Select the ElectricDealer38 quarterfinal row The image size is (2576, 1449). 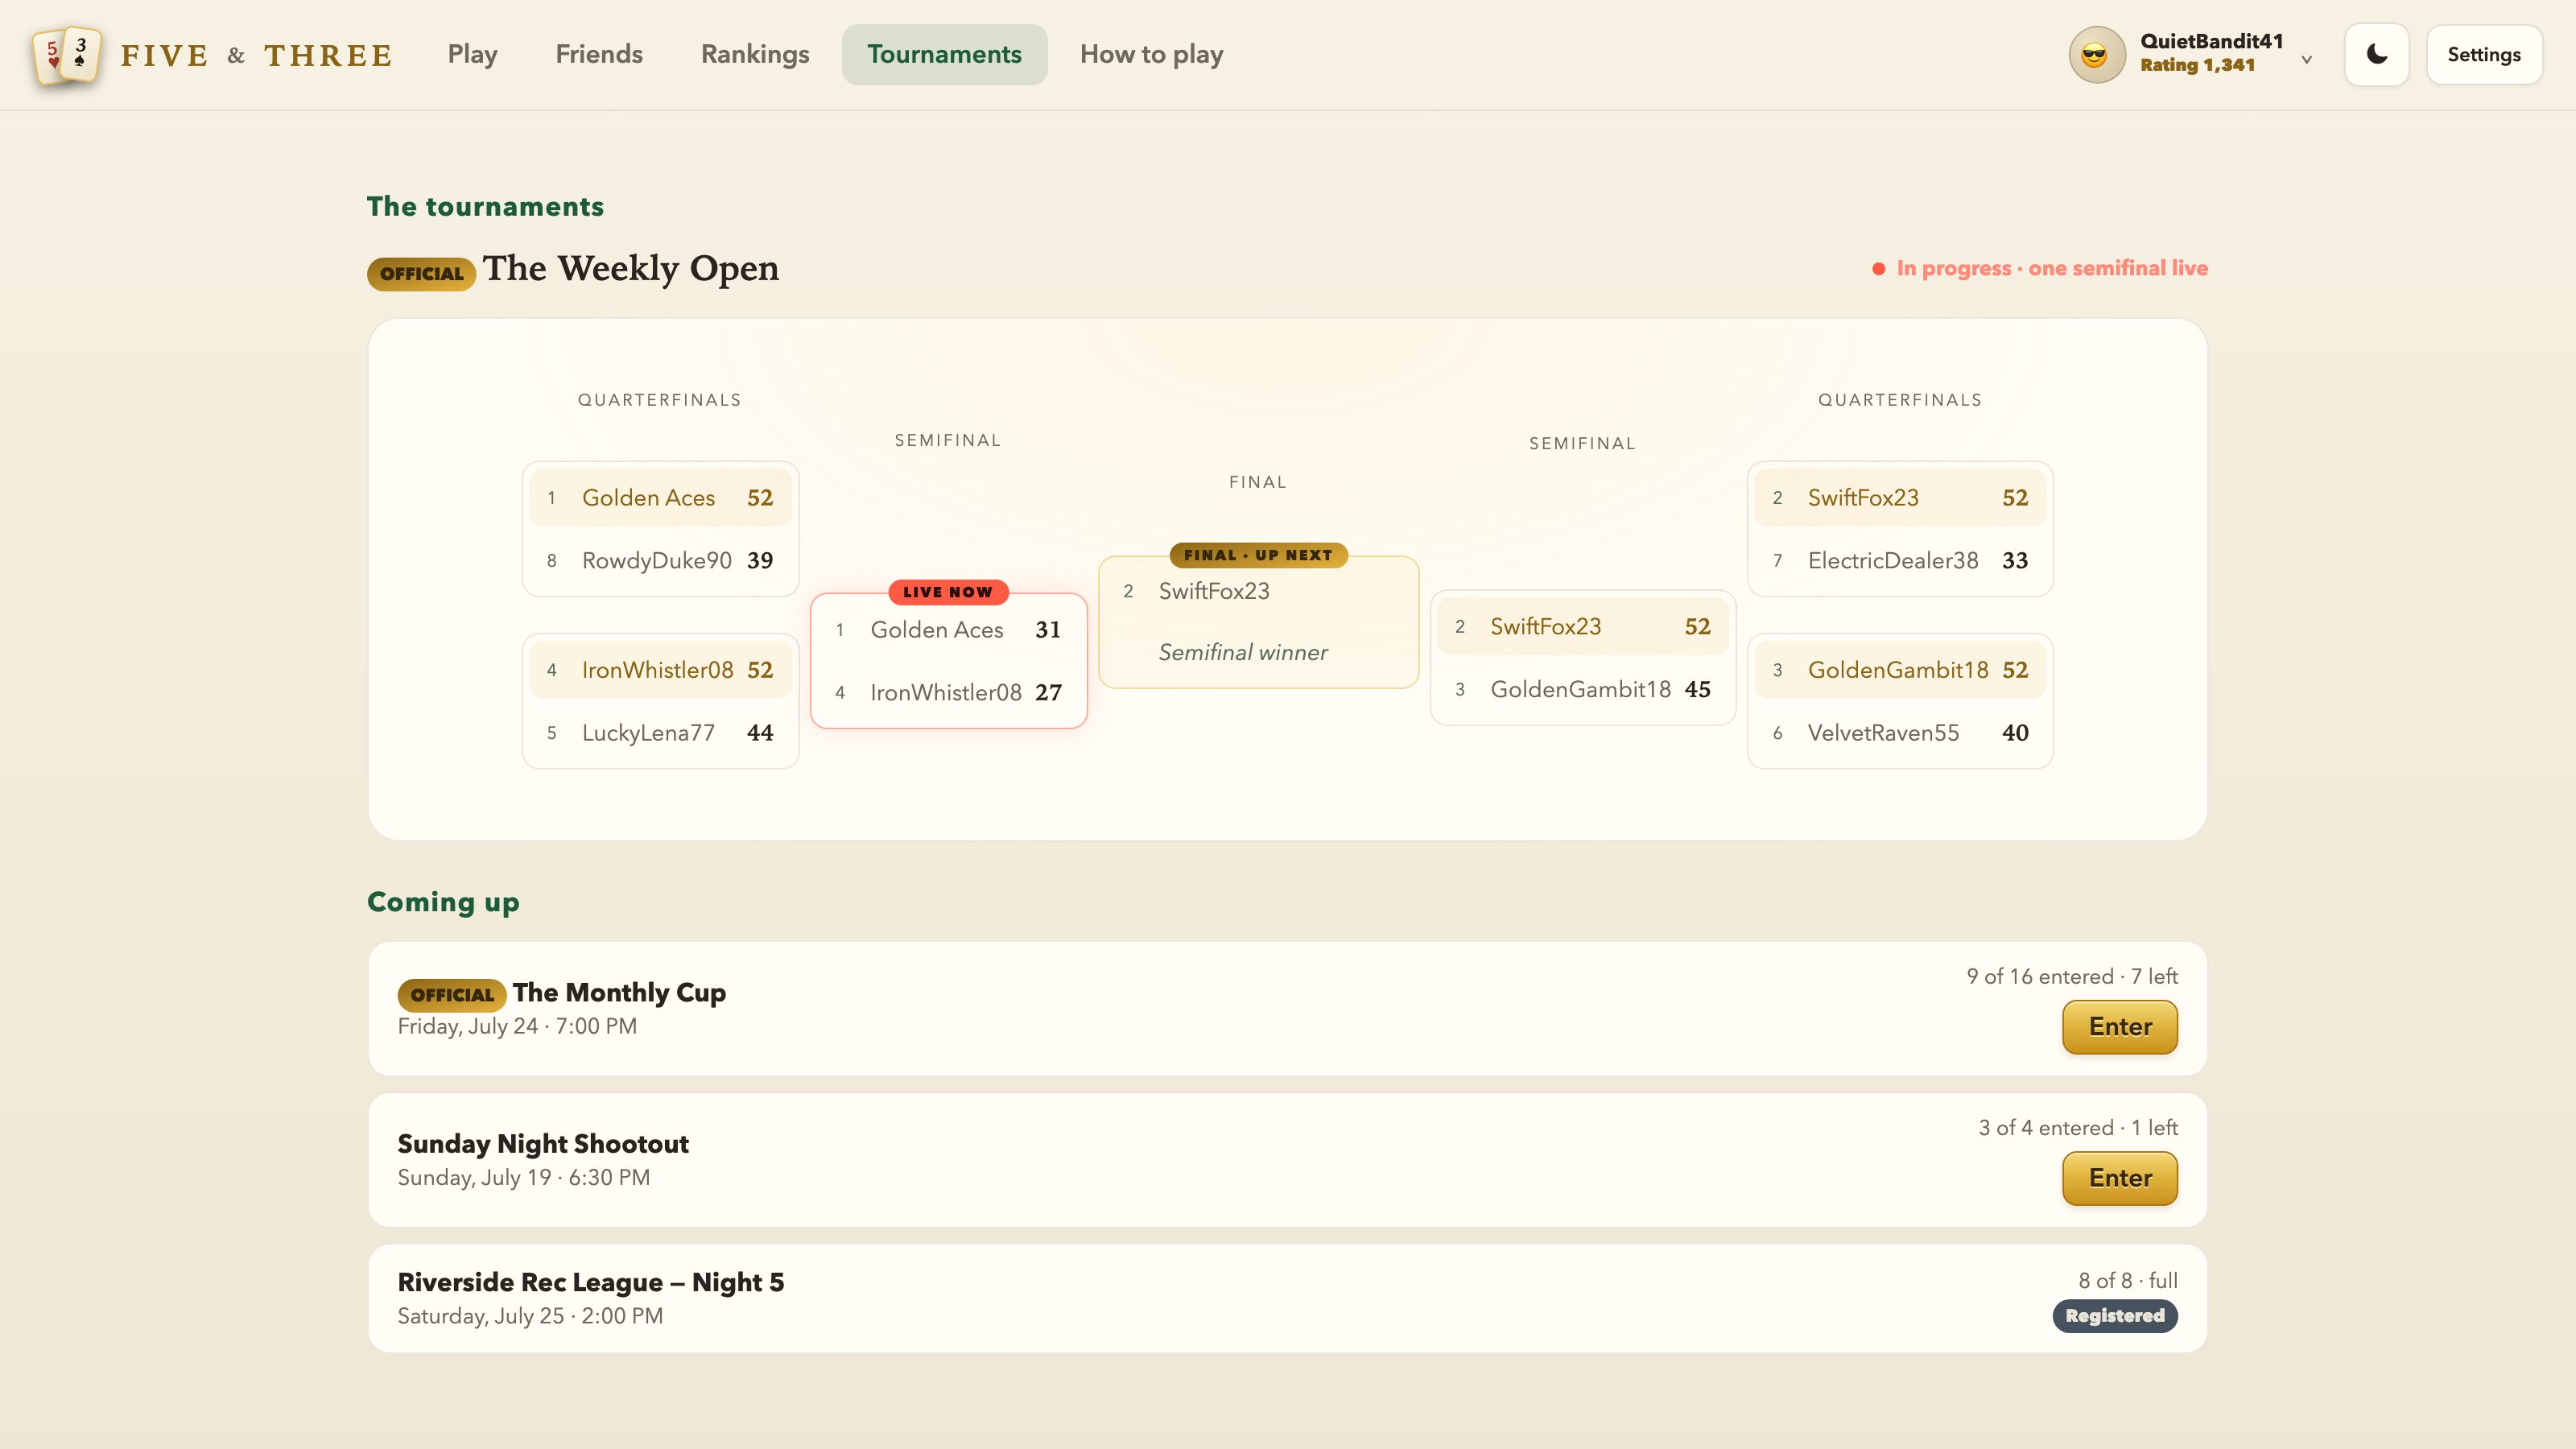point(1900,561)
